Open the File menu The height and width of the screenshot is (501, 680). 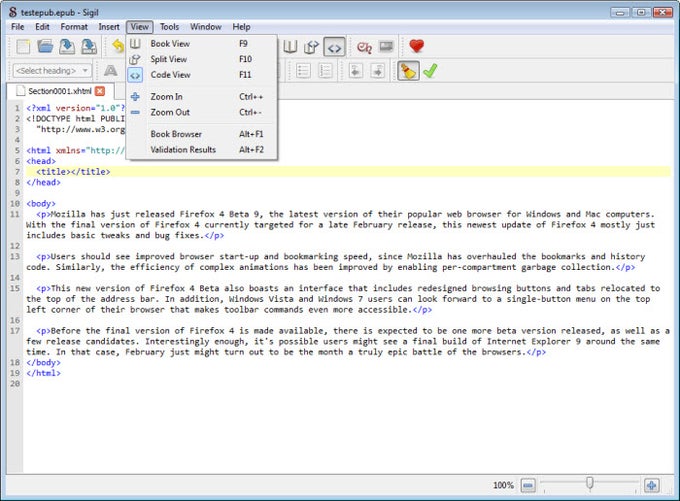[18, 27]
